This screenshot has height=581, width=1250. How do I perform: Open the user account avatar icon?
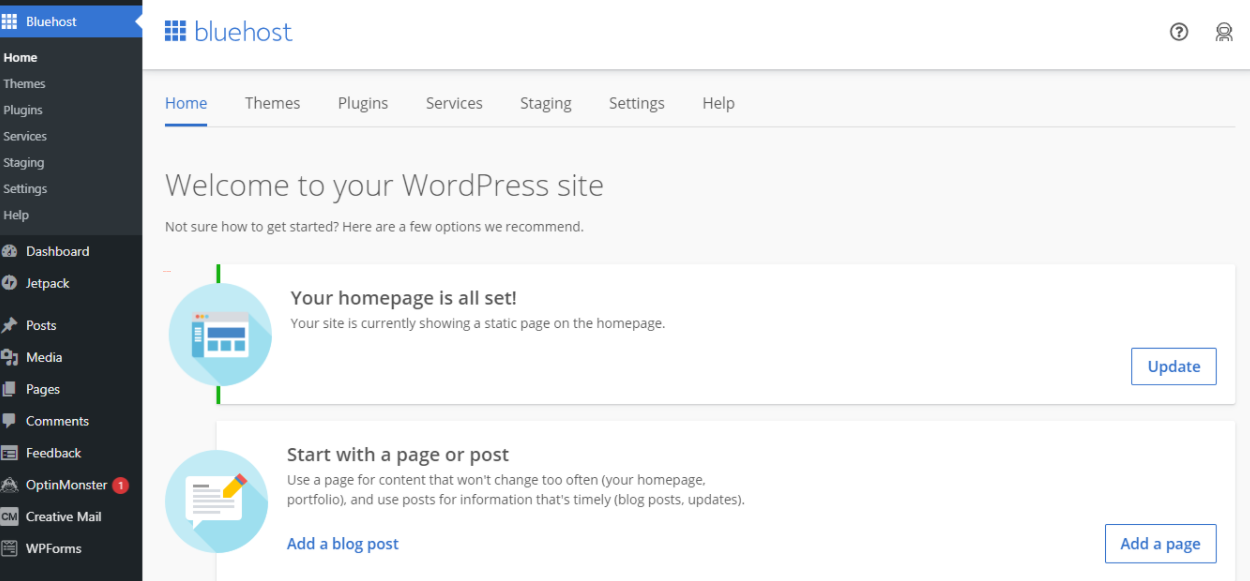1224,32
